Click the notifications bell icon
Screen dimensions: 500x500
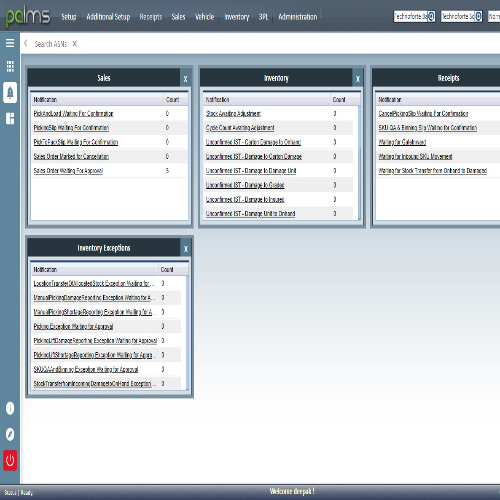(10, 92)
